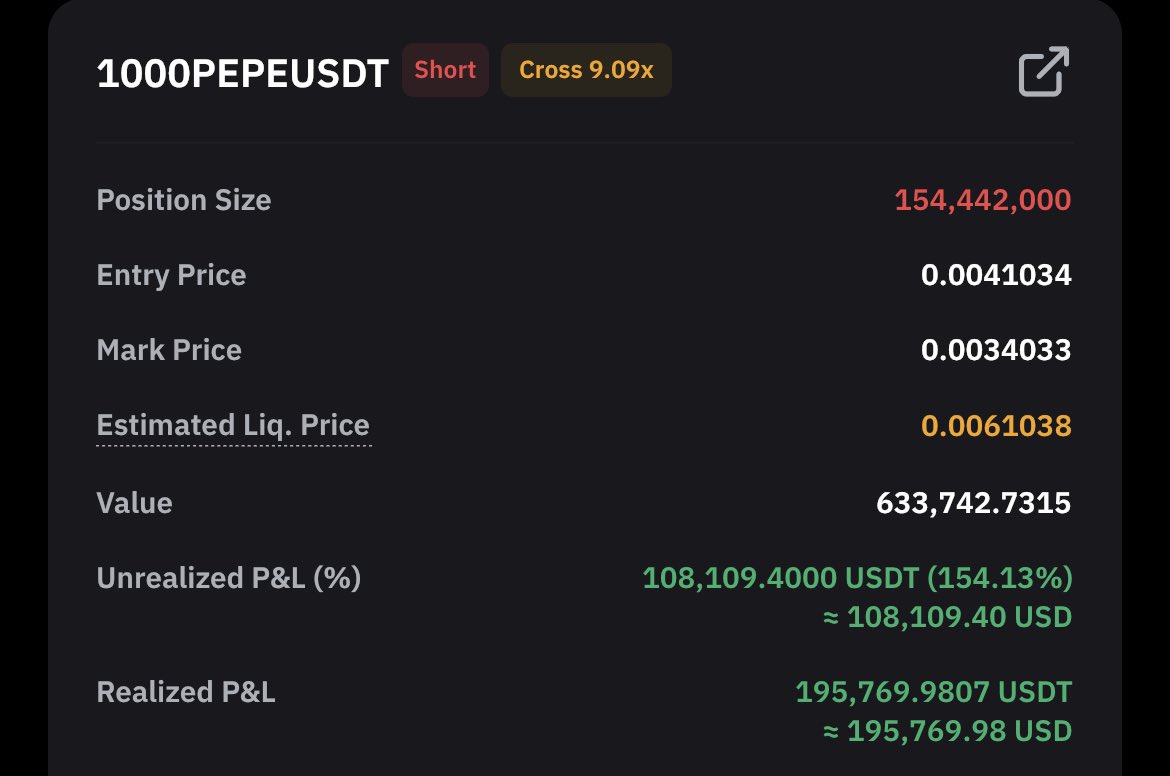Tap the Estimated Liq. Price label

234,425
